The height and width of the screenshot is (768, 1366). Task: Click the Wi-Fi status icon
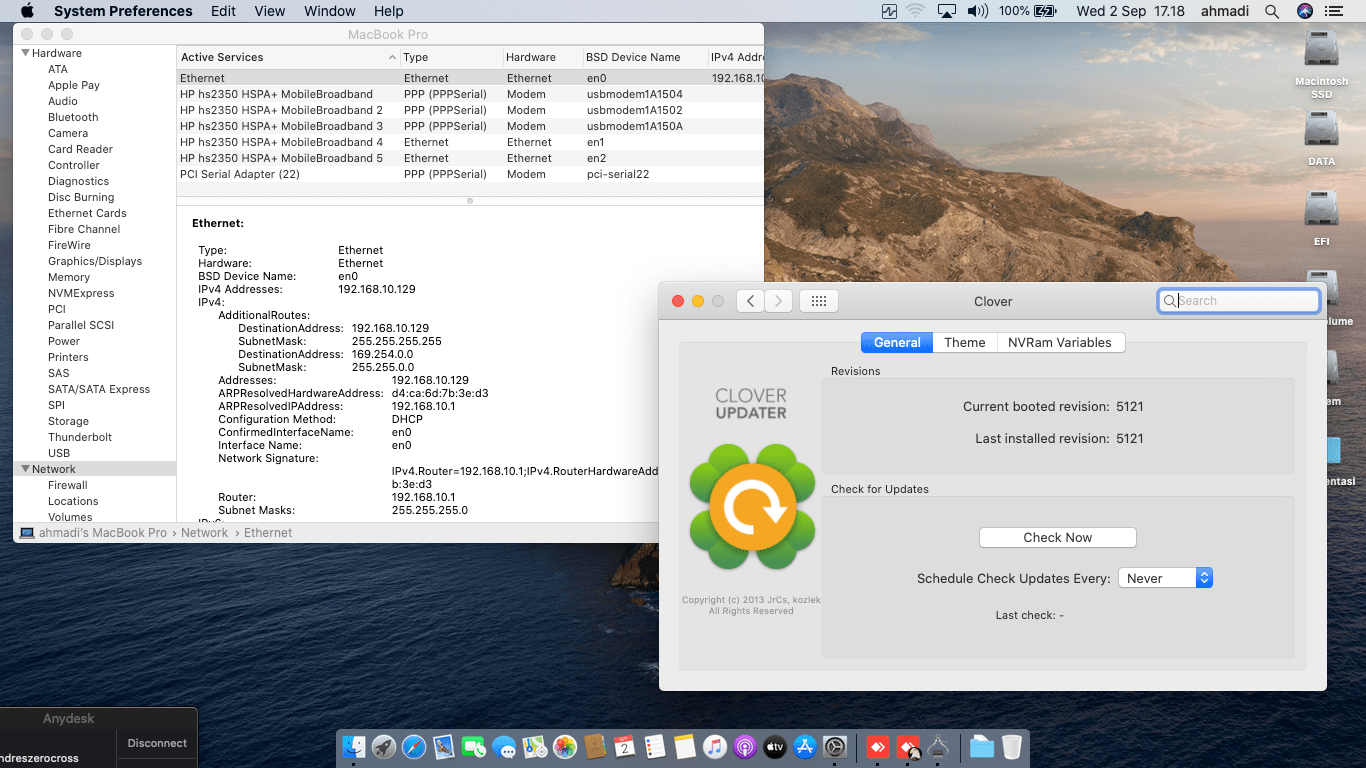tap(916, 11)
